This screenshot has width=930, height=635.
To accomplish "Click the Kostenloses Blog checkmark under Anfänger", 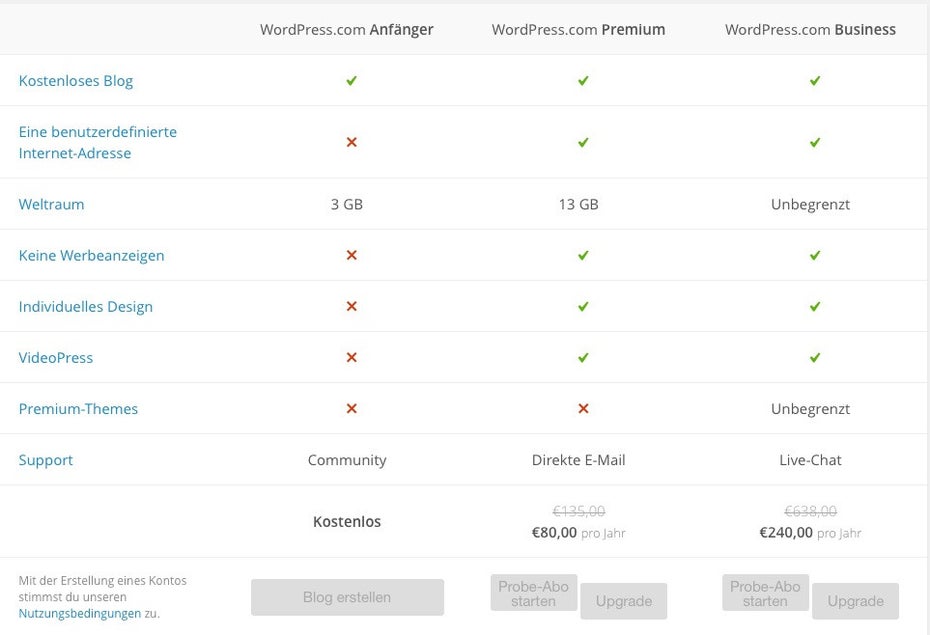I will tap(352, 80).
